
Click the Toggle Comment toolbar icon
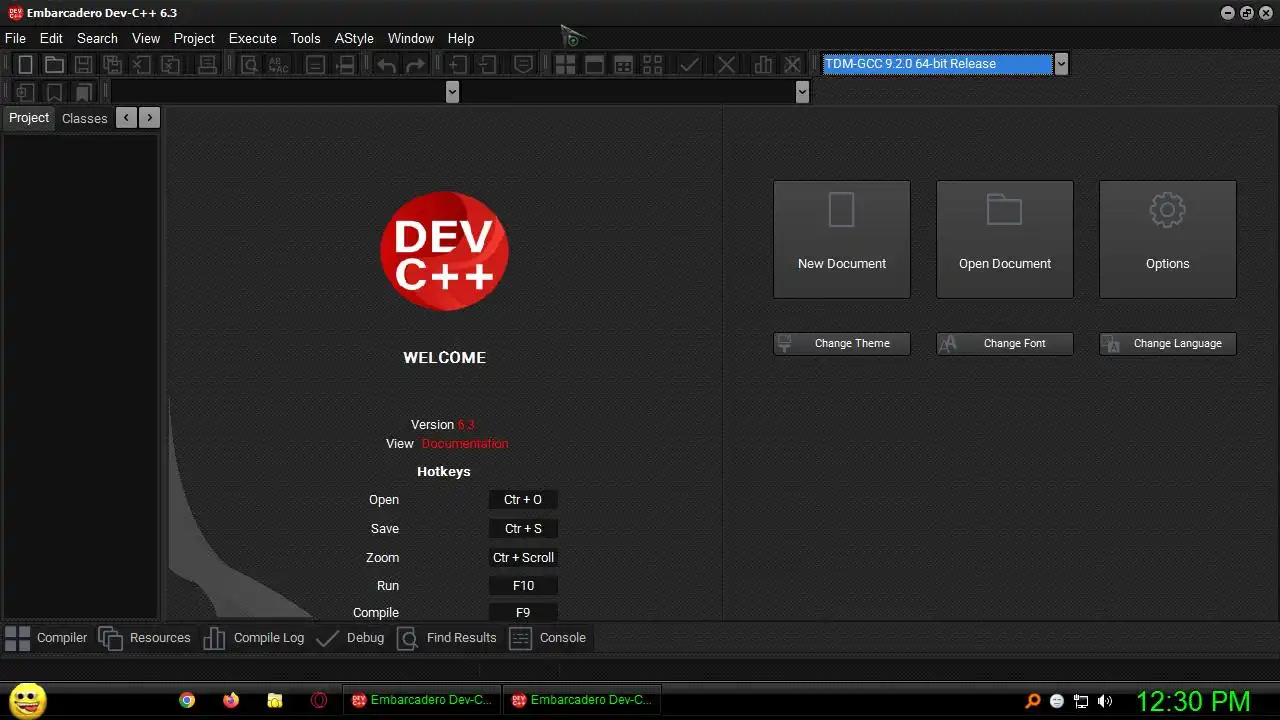click(x=523, y=64)
